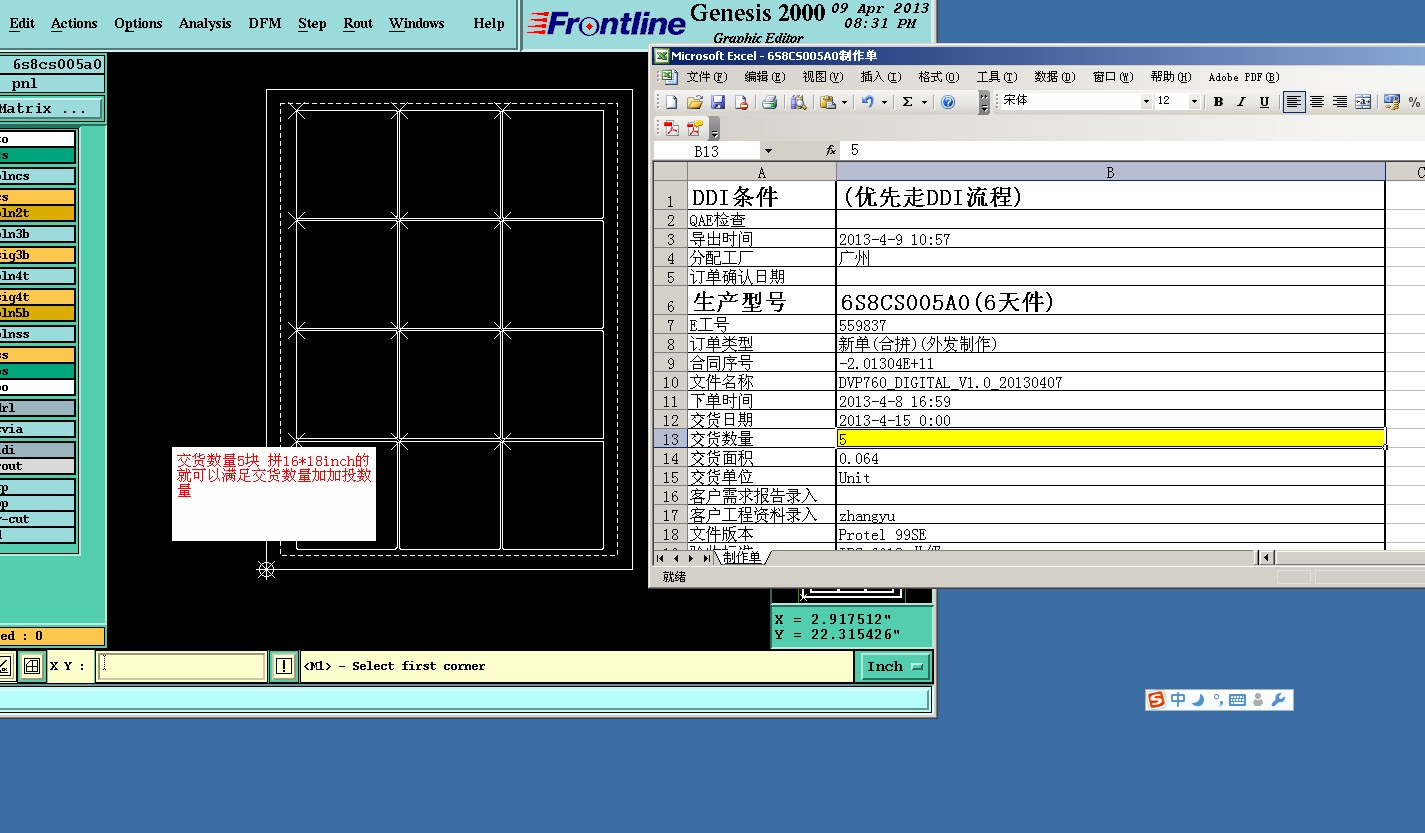The width and height of the screenshot is (1425, 833).
Task: Apply Underline formatting in Excel
Action: tap(1264, 102)
